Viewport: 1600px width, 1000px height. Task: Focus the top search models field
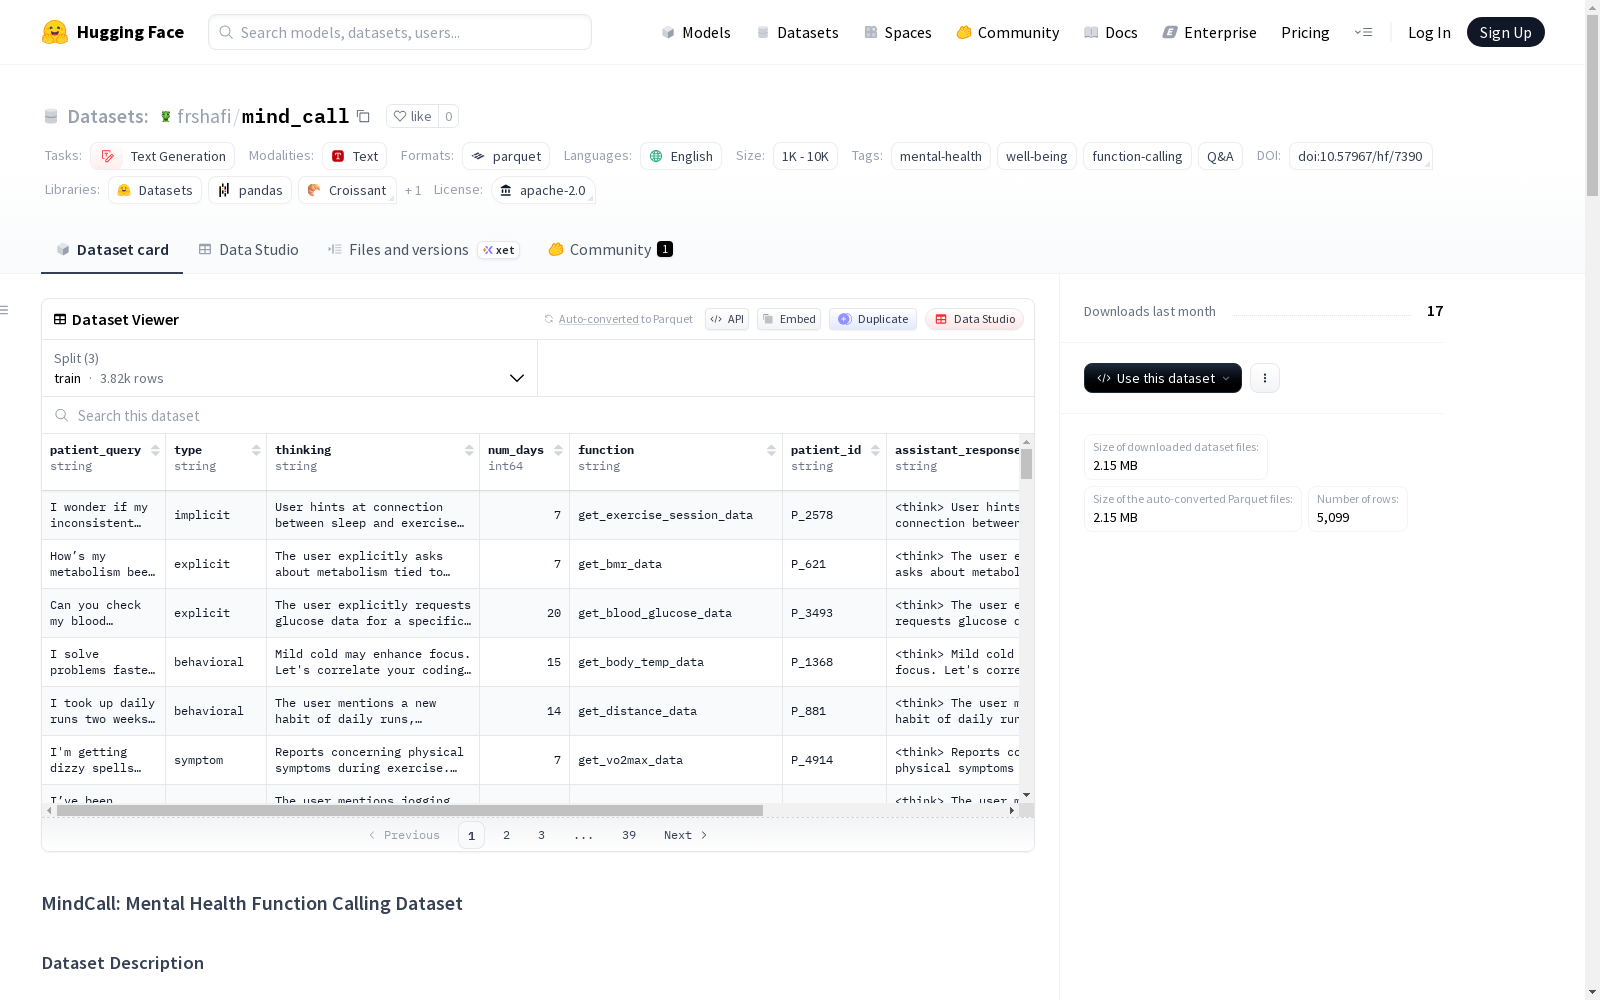click(400, 32)
